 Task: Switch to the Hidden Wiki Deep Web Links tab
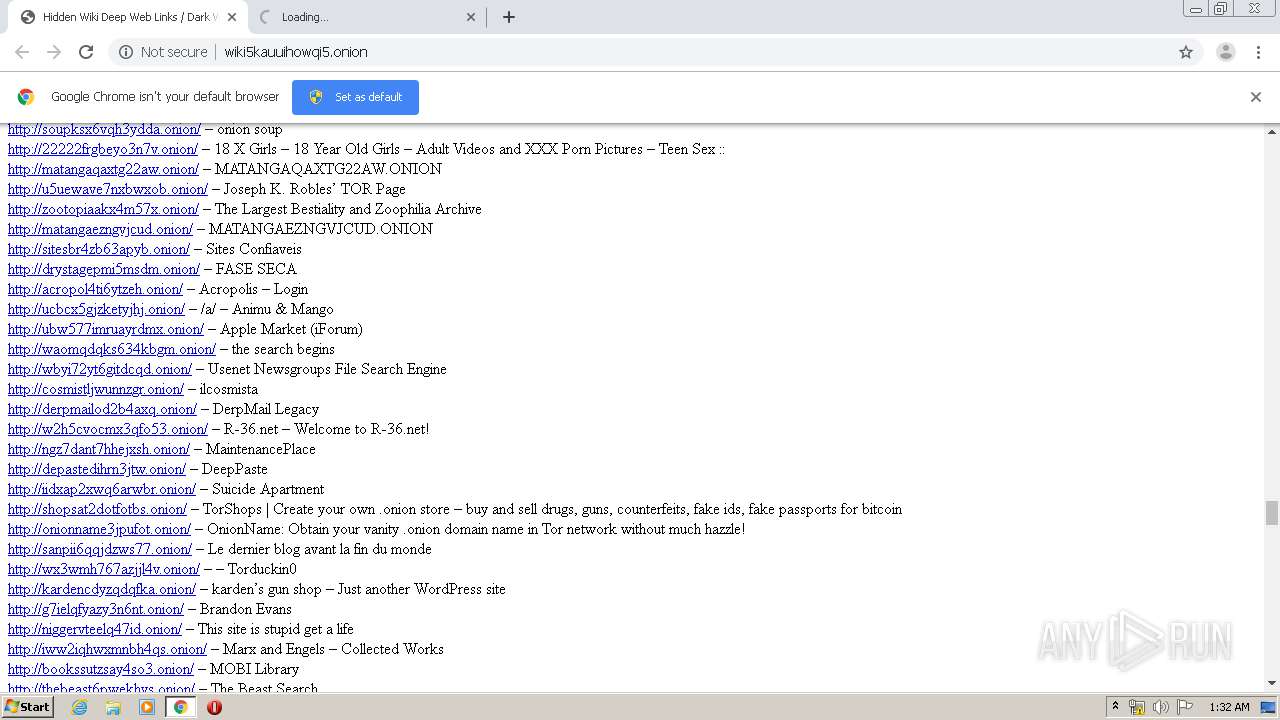pos(128,17)
